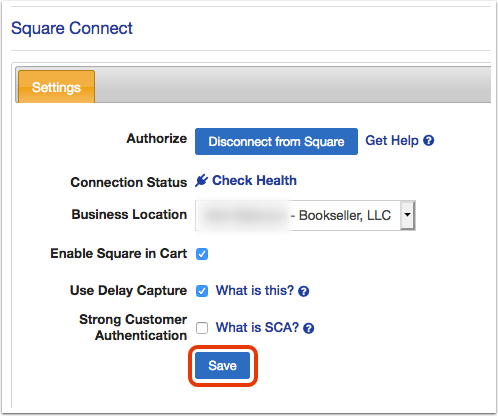Click the question mark icon after What is SCA?
The image size is (498, 416).
point(308,328)
